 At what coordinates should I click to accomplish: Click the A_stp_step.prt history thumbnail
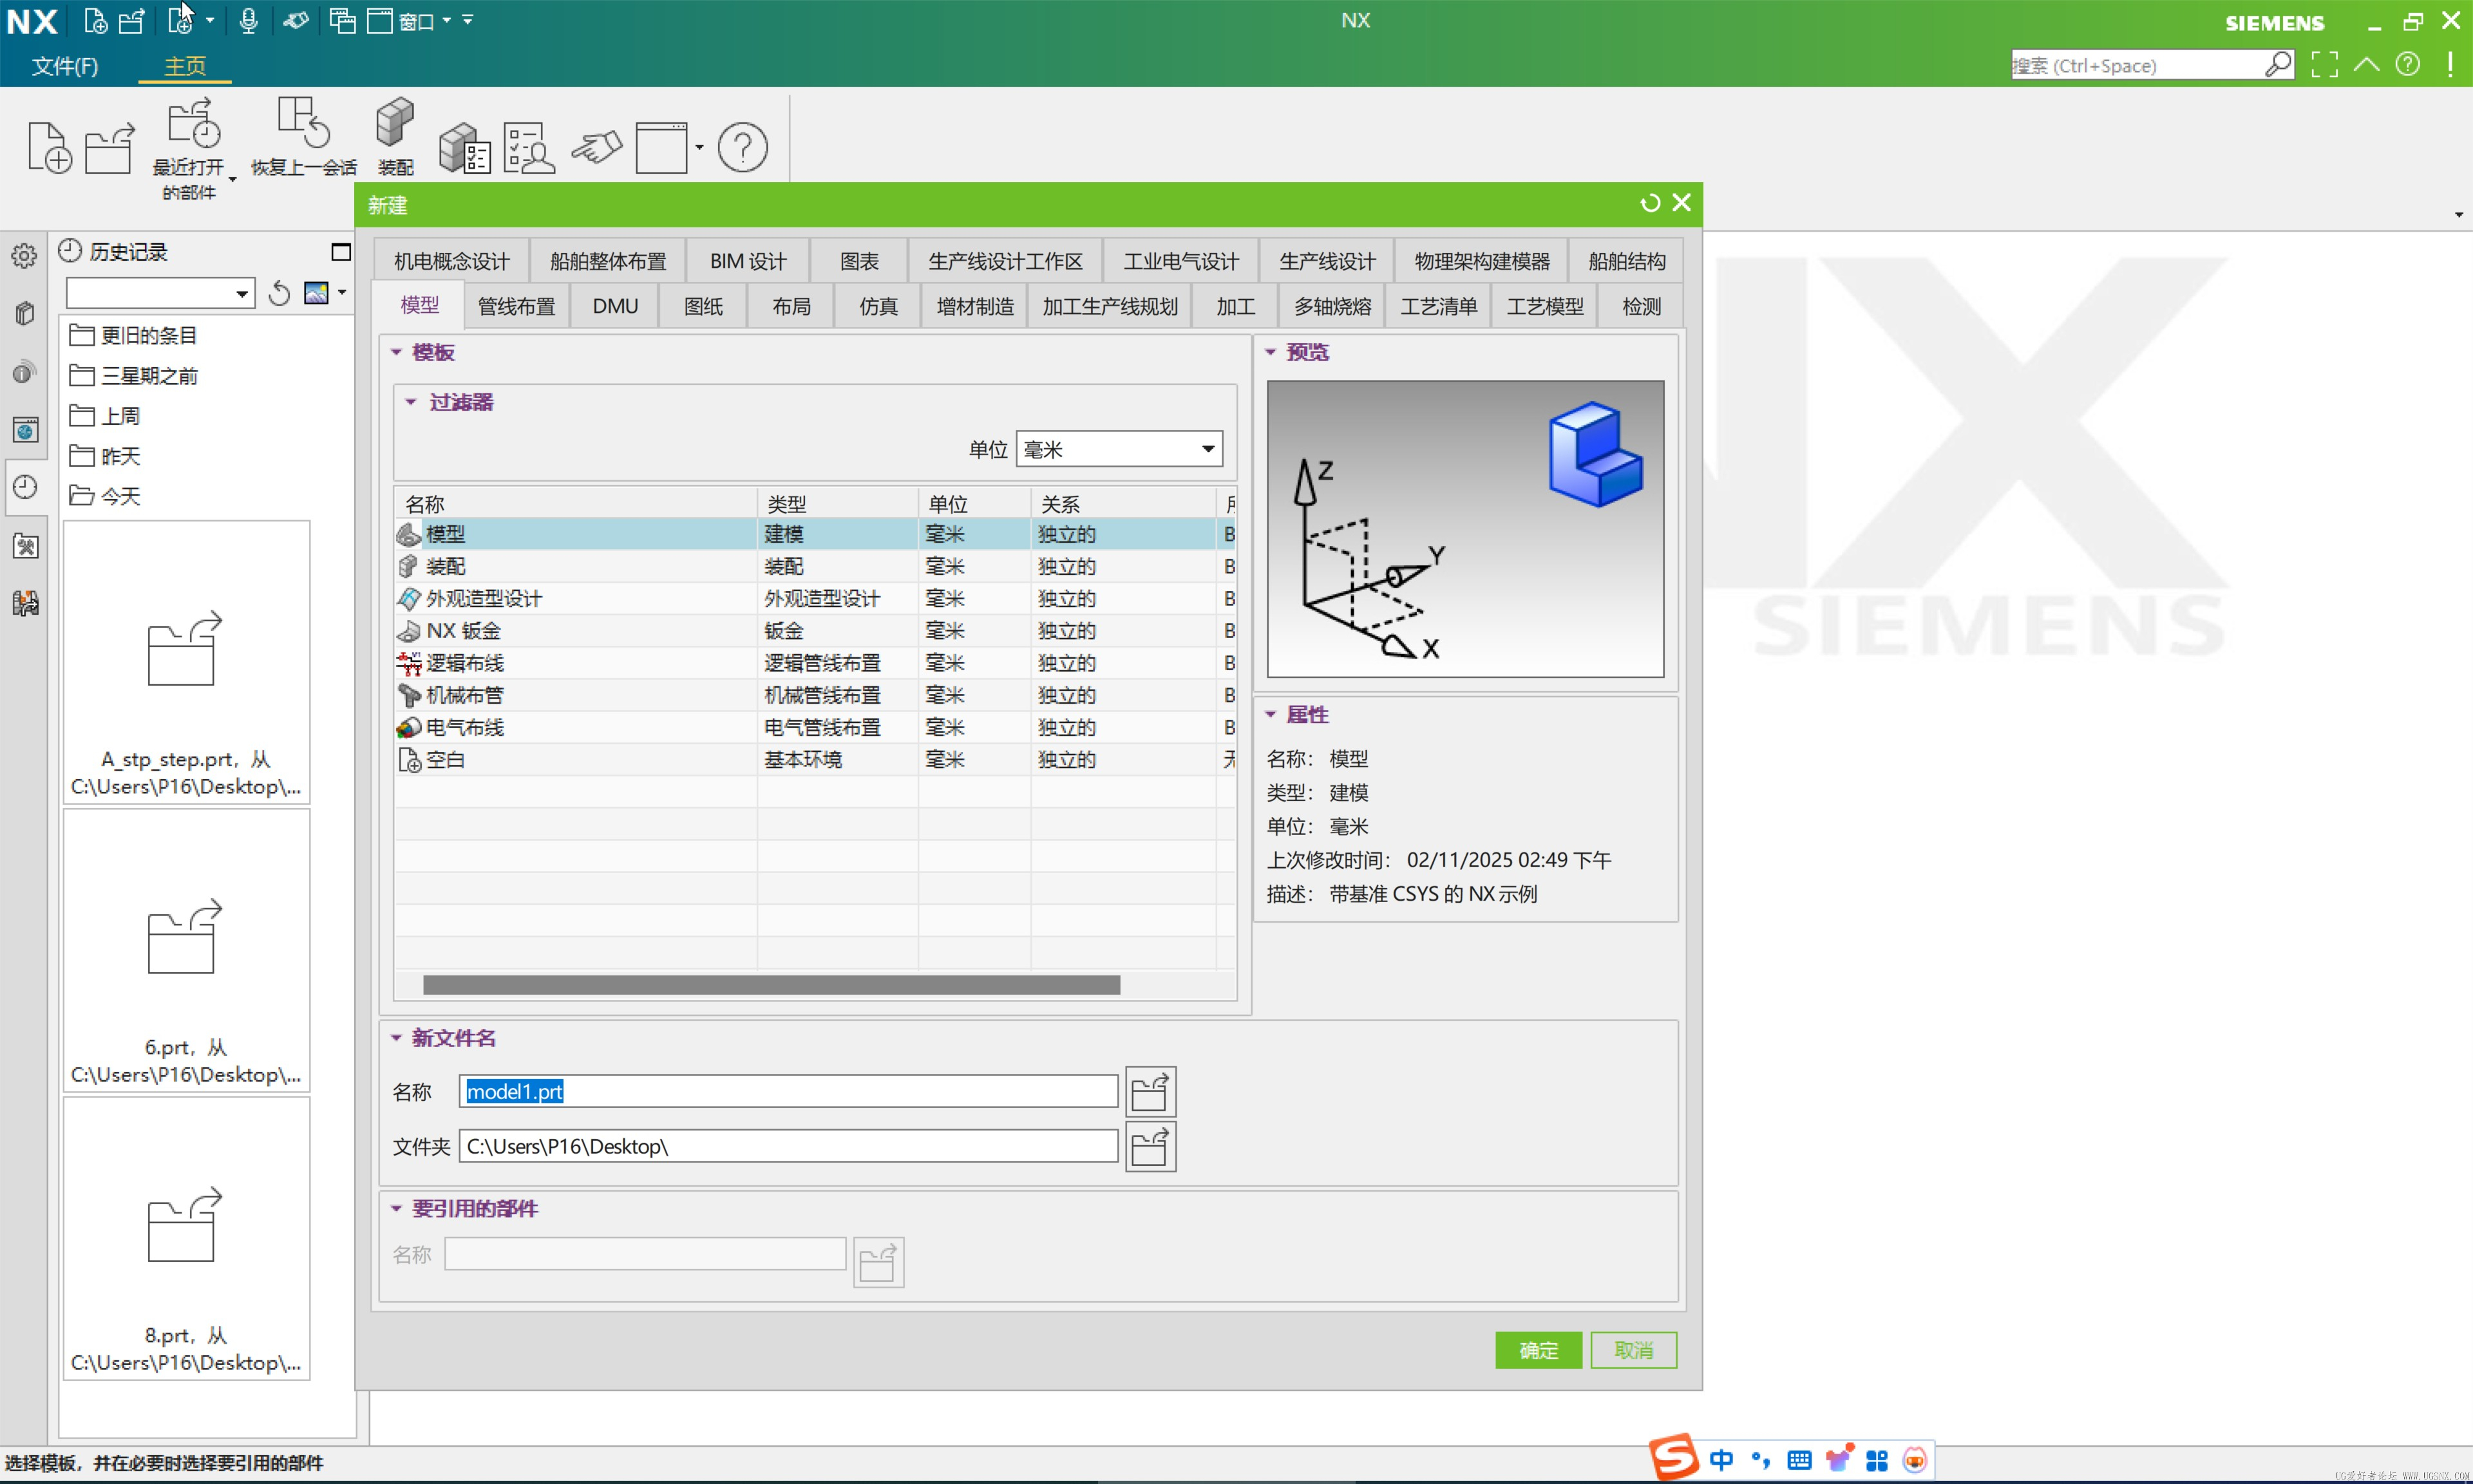click(x=186, y=662)
